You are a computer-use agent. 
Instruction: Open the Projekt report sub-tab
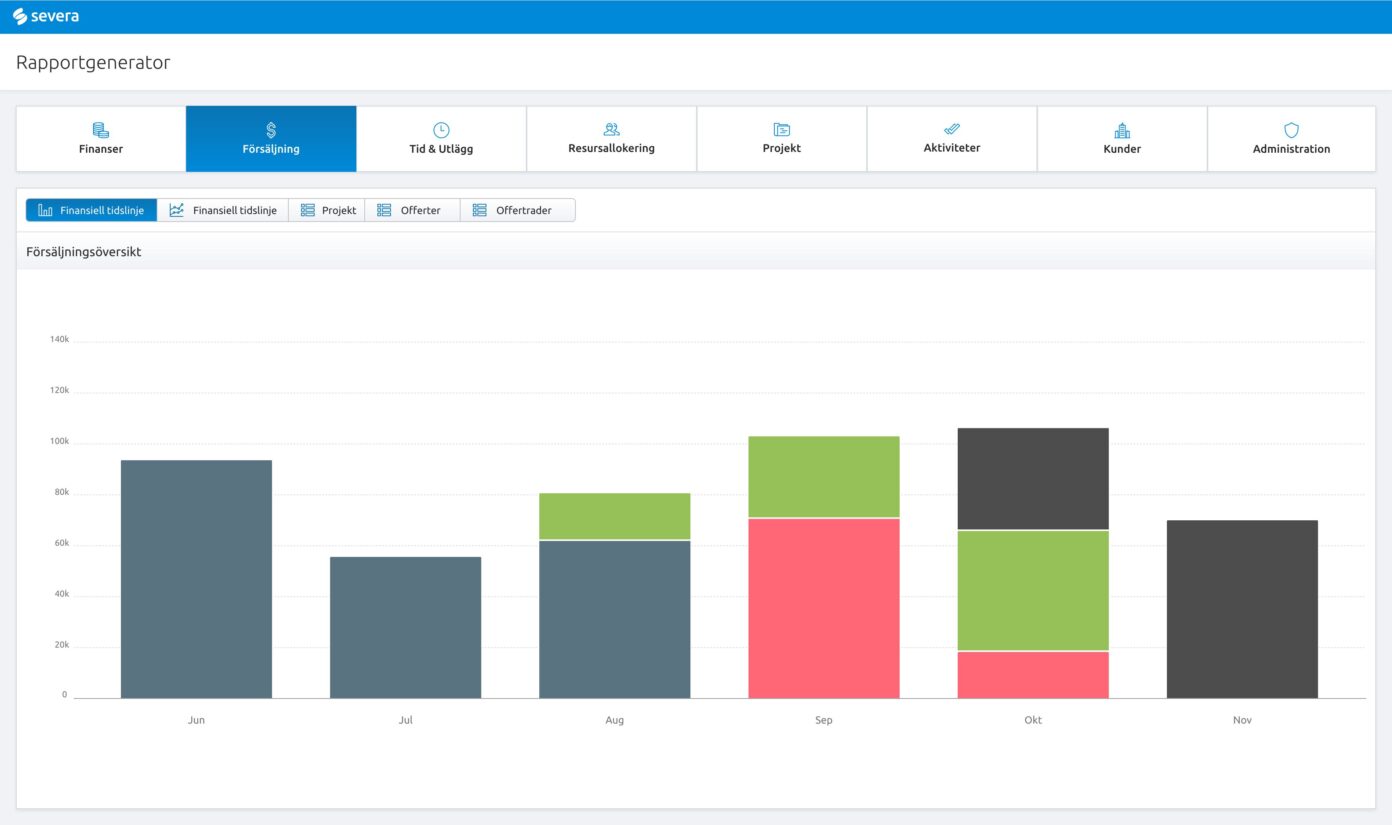pyautogui.click(x=327, y=210)
